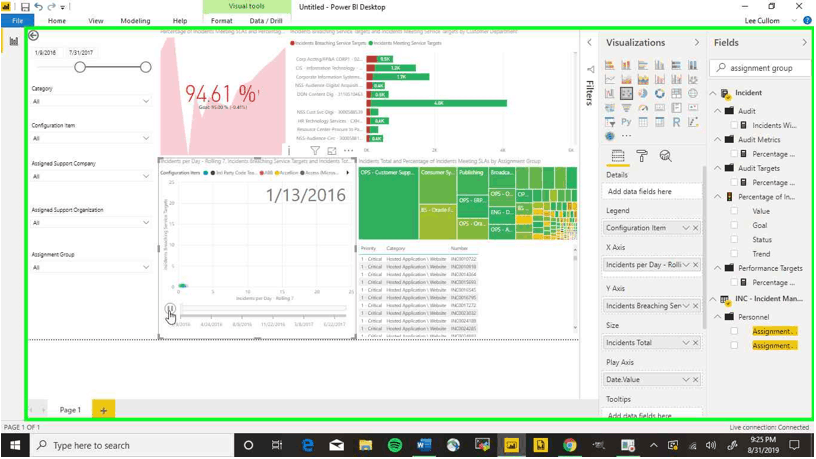This screenshot has height=459, width=816.
Task: Open the Analytics magnifier pane icon
Action: (665, 156)
